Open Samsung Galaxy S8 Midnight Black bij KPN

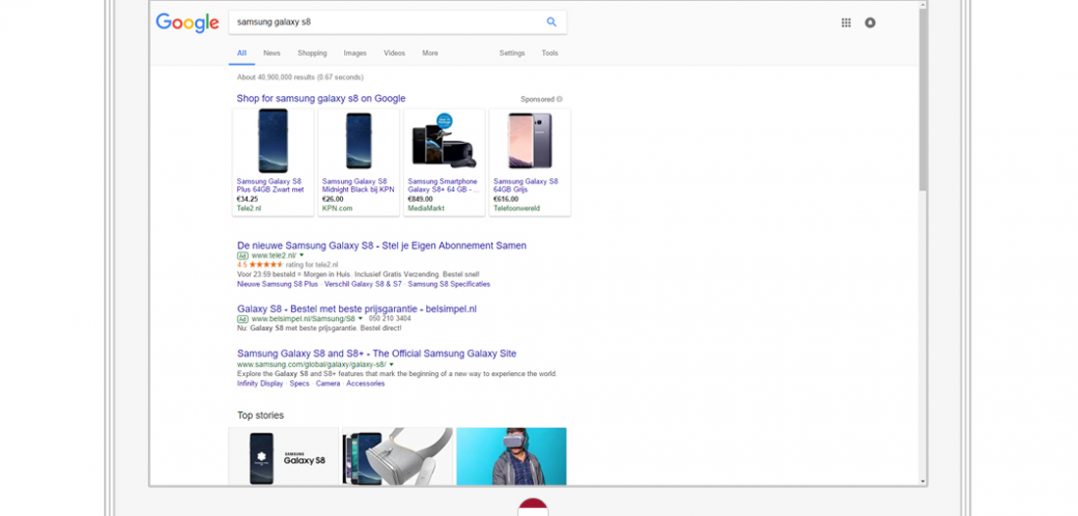tap(358, 186)
